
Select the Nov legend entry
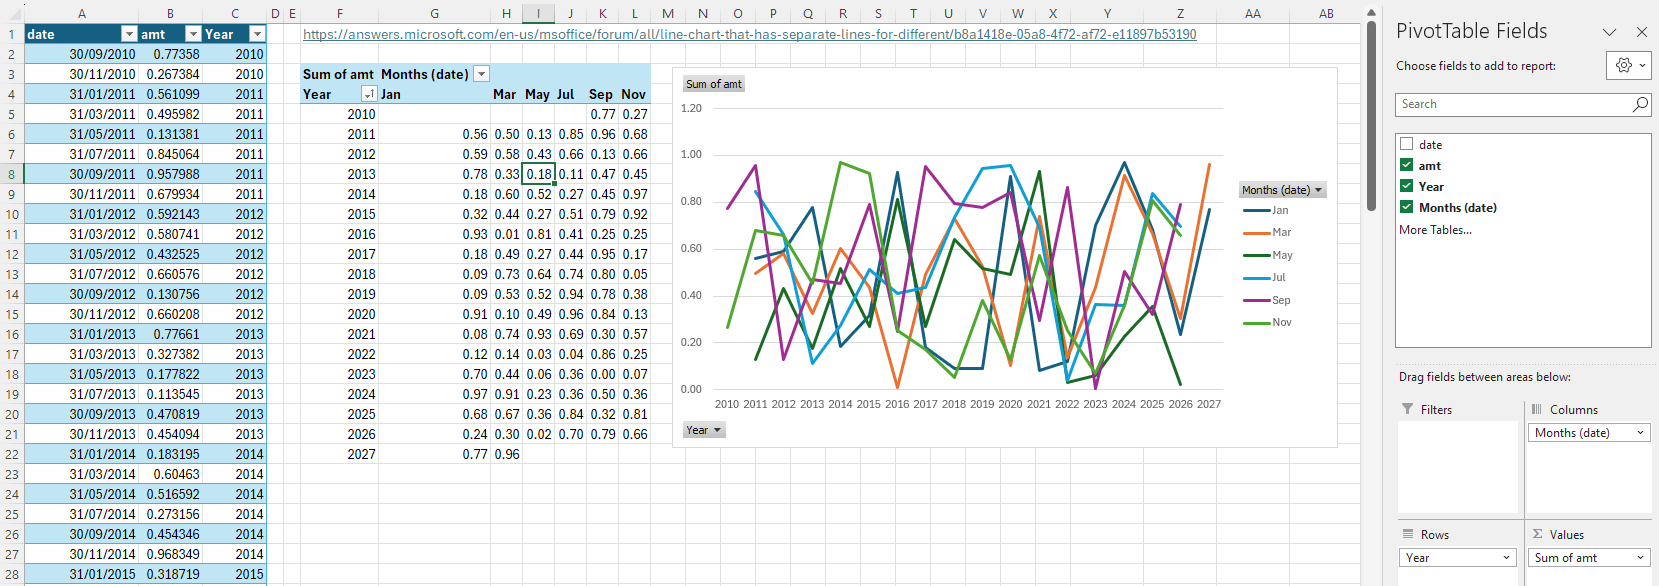1268,322
